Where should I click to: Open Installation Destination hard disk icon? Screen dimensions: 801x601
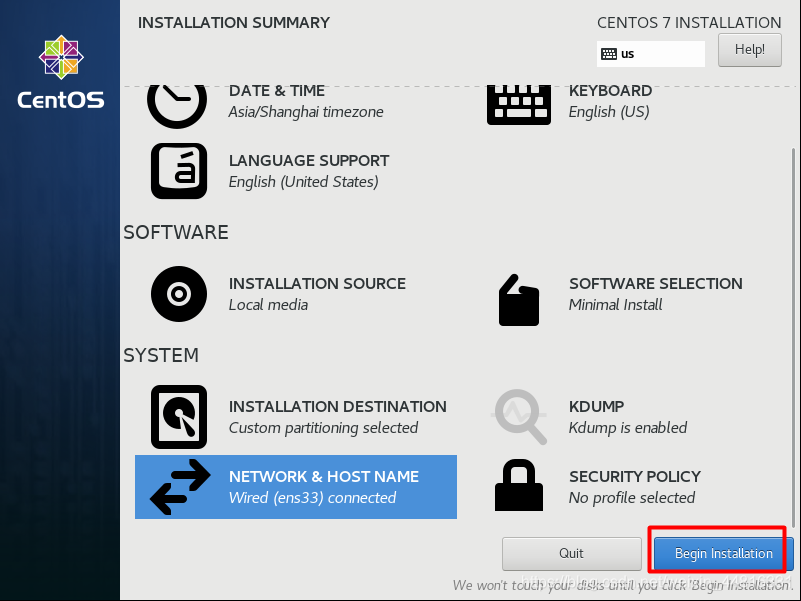click(179, 417)
